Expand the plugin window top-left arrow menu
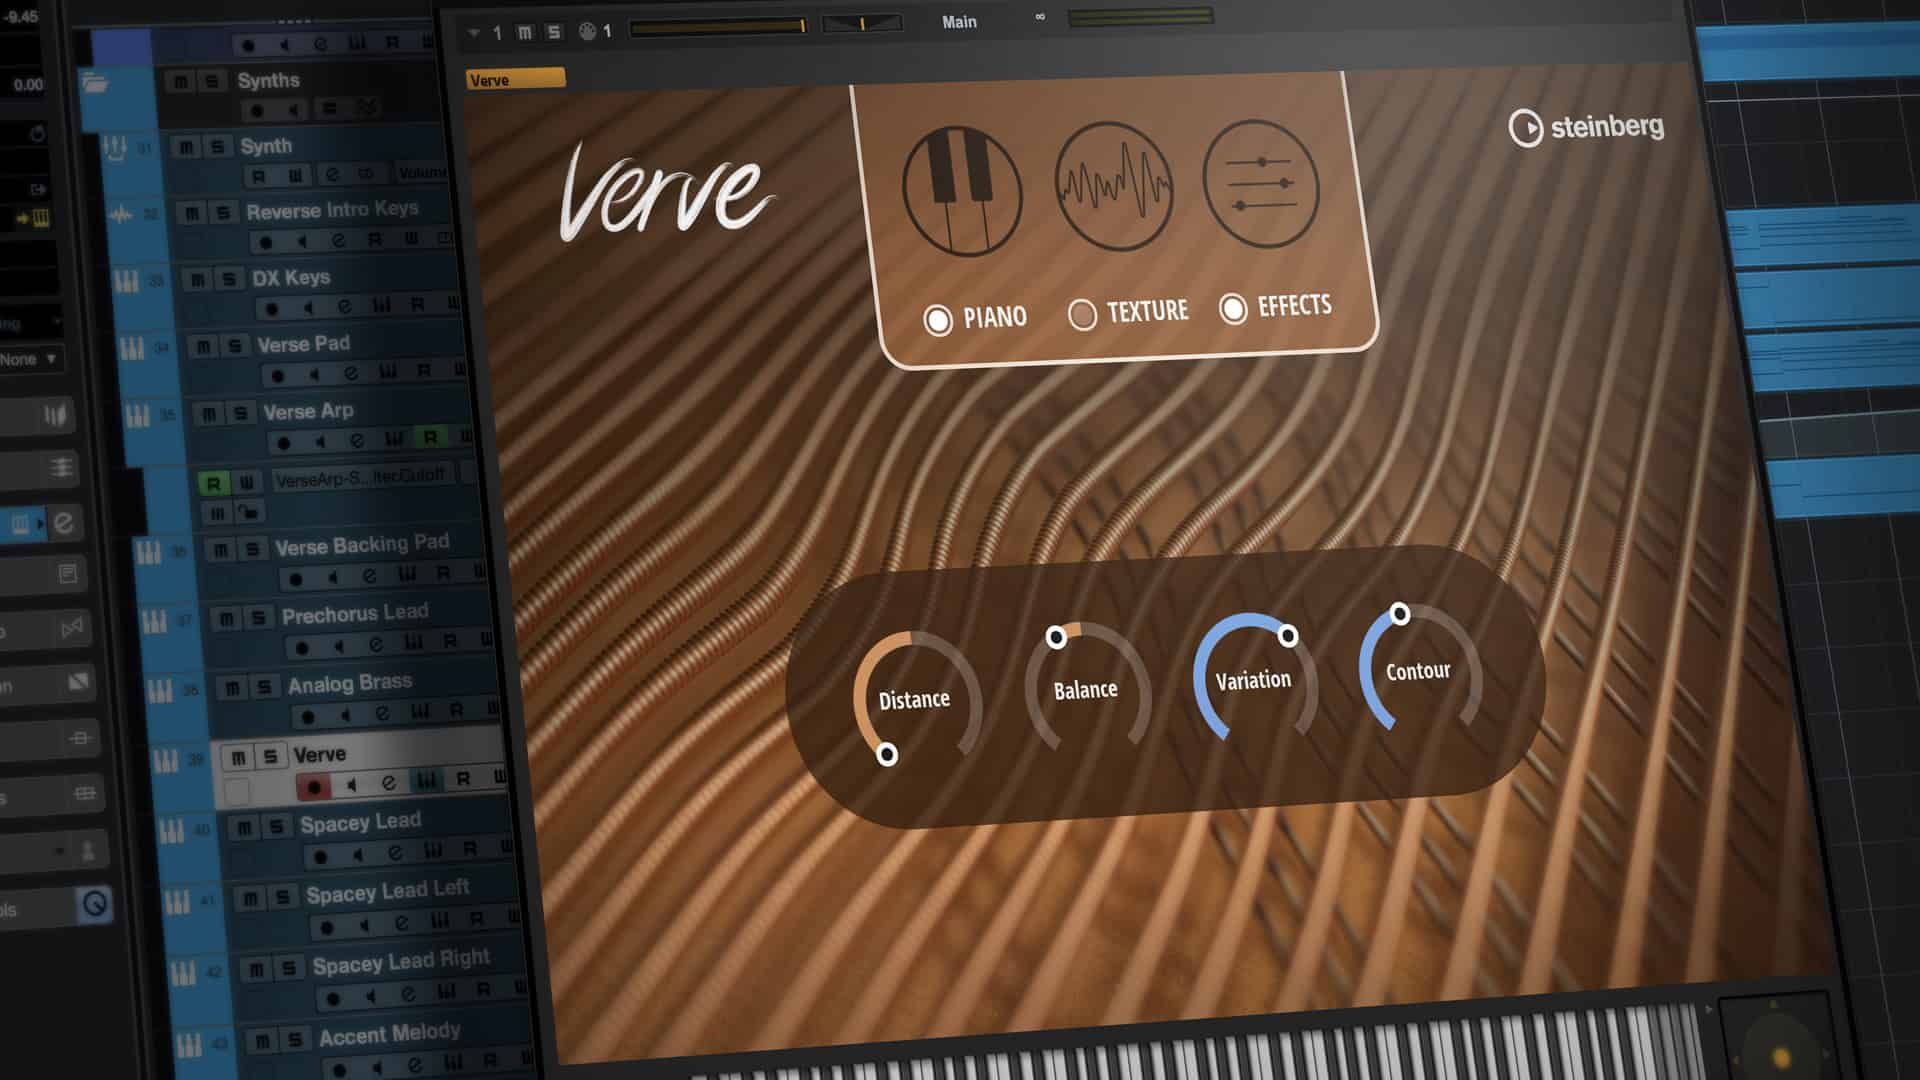The image size is (1920, 1080). pyautogui.click(x=473, y=33)
